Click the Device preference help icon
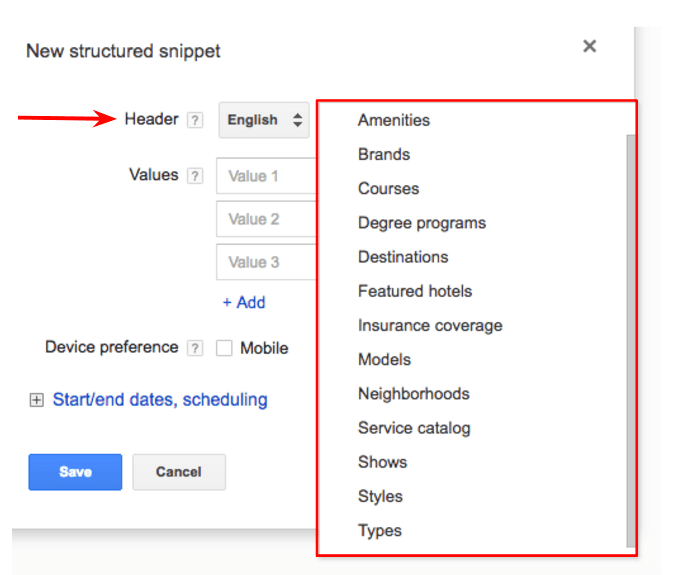 [x=195, y=348]
